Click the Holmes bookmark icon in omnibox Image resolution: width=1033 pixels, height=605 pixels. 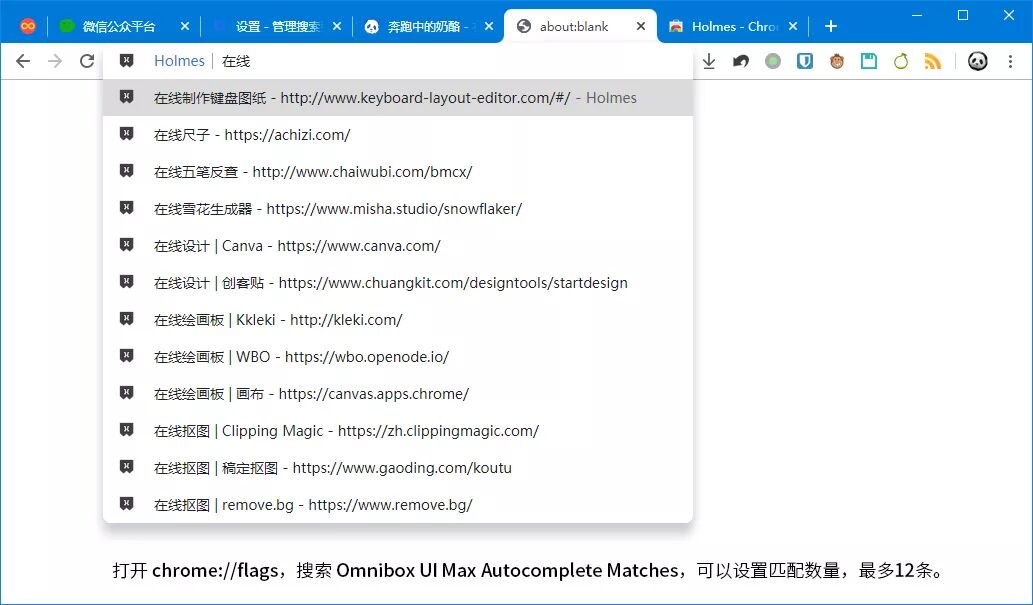click(x=126, y=61)
